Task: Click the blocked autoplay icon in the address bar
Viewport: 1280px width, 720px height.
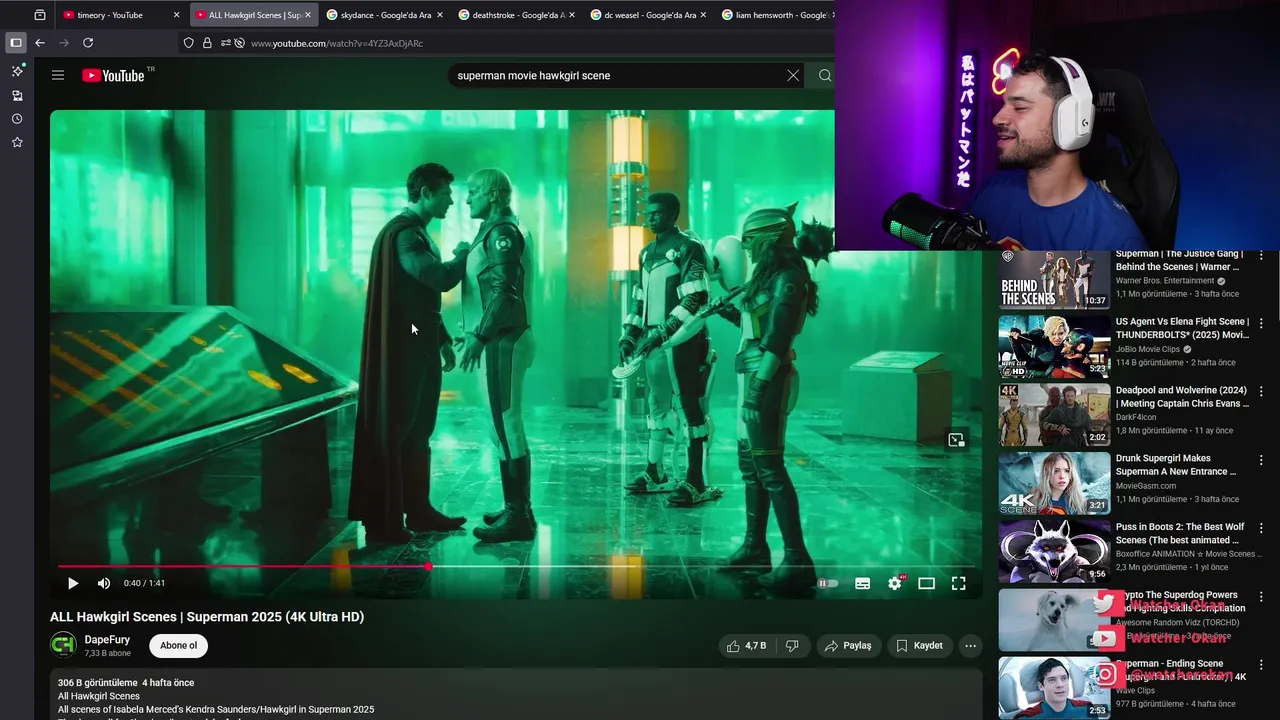Action: pyautogui.click(x=239, y=43)
